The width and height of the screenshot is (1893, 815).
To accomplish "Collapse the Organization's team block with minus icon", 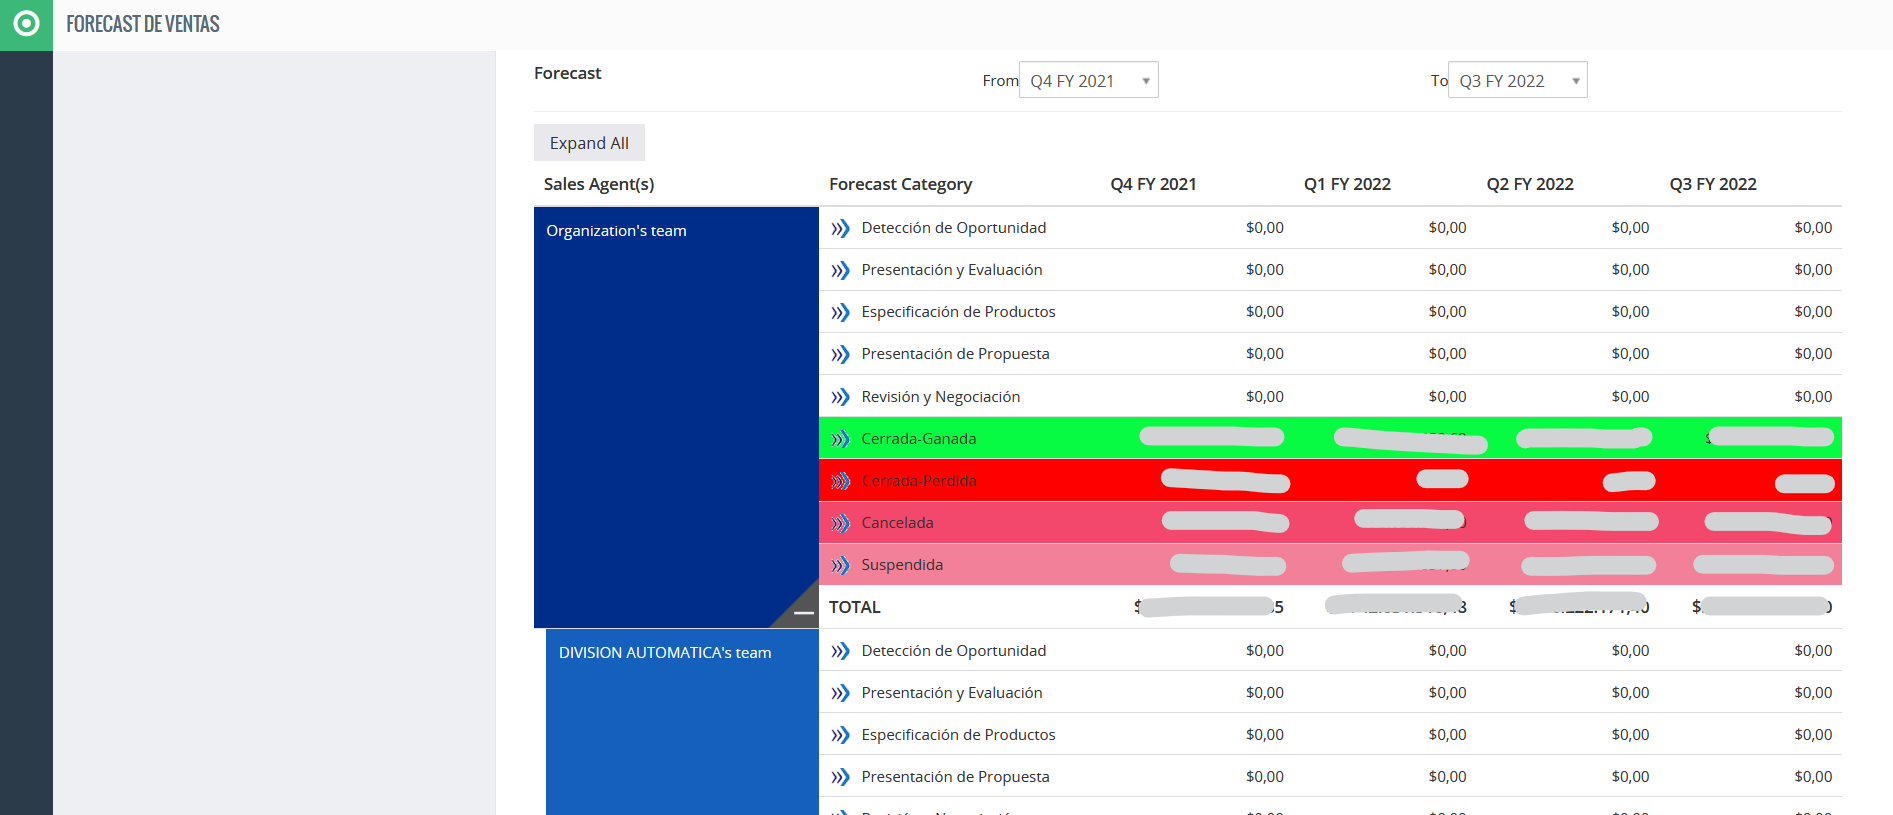I will coord(804,612).
